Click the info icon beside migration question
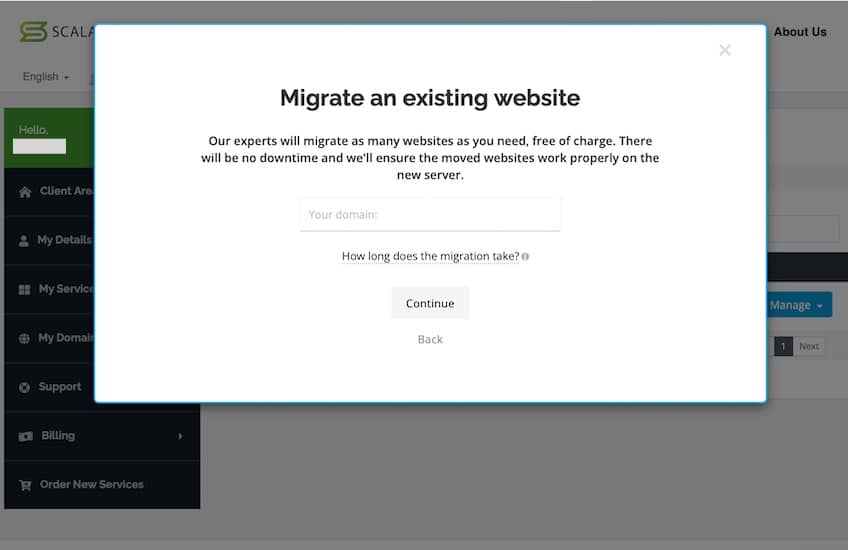The image size is (848, 550). click(525, 257)
